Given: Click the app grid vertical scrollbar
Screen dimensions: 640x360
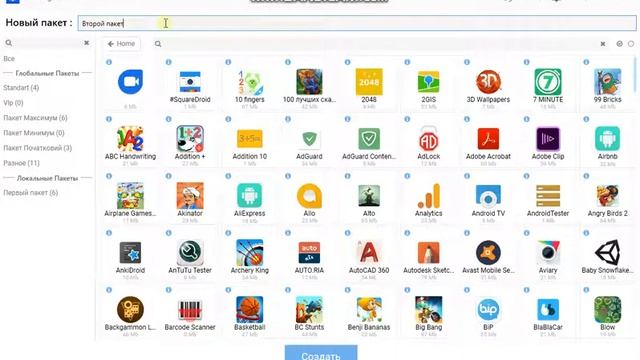Looking at the screenshot, I should point(636,76).
